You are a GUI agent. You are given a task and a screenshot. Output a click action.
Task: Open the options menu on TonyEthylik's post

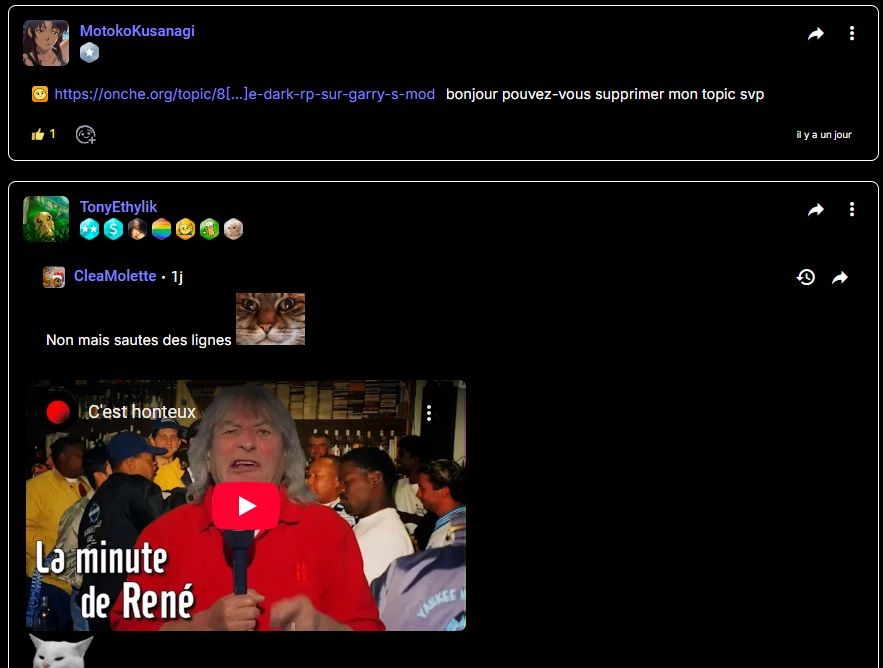851,209
